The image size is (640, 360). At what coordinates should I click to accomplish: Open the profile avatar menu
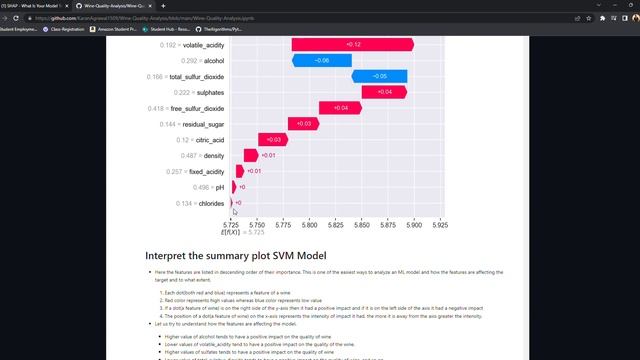tap(636, 18)
